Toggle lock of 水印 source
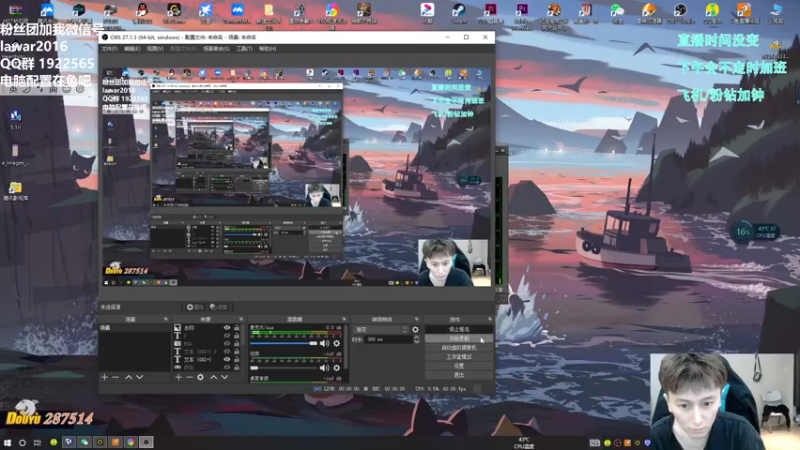This screenshot has width=800, height=450. click(237, 328)
